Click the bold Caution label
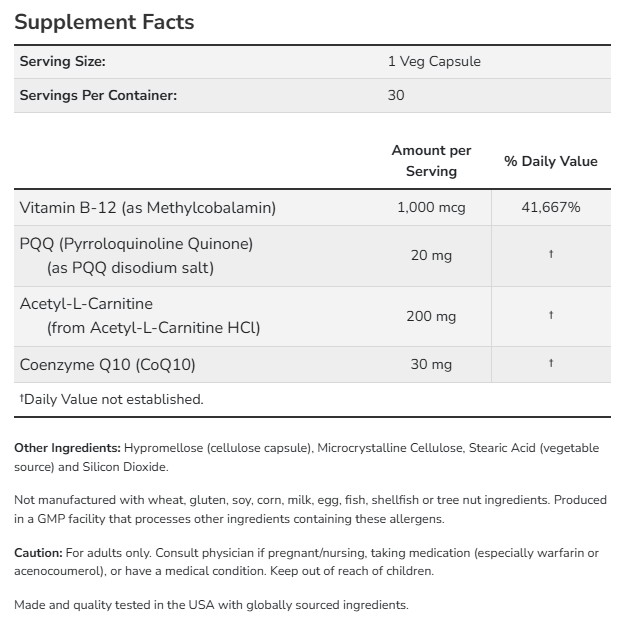 click(x=38, y=553)
